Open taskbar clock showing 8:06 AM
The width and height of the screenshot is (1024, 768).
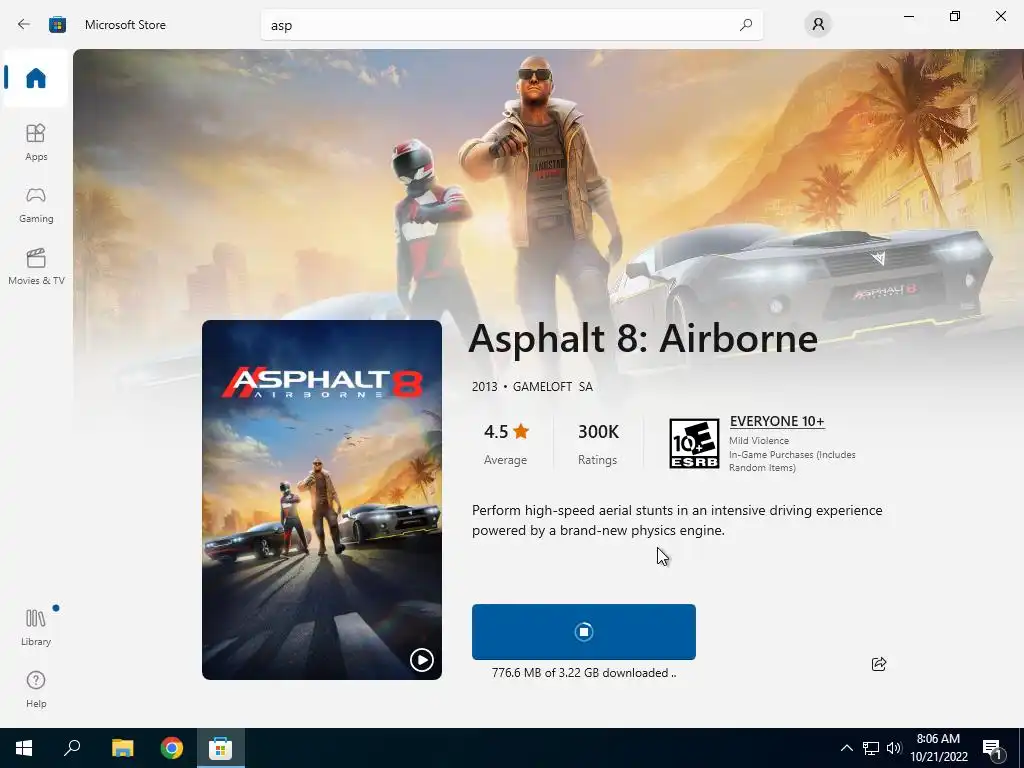coord(938,748)
